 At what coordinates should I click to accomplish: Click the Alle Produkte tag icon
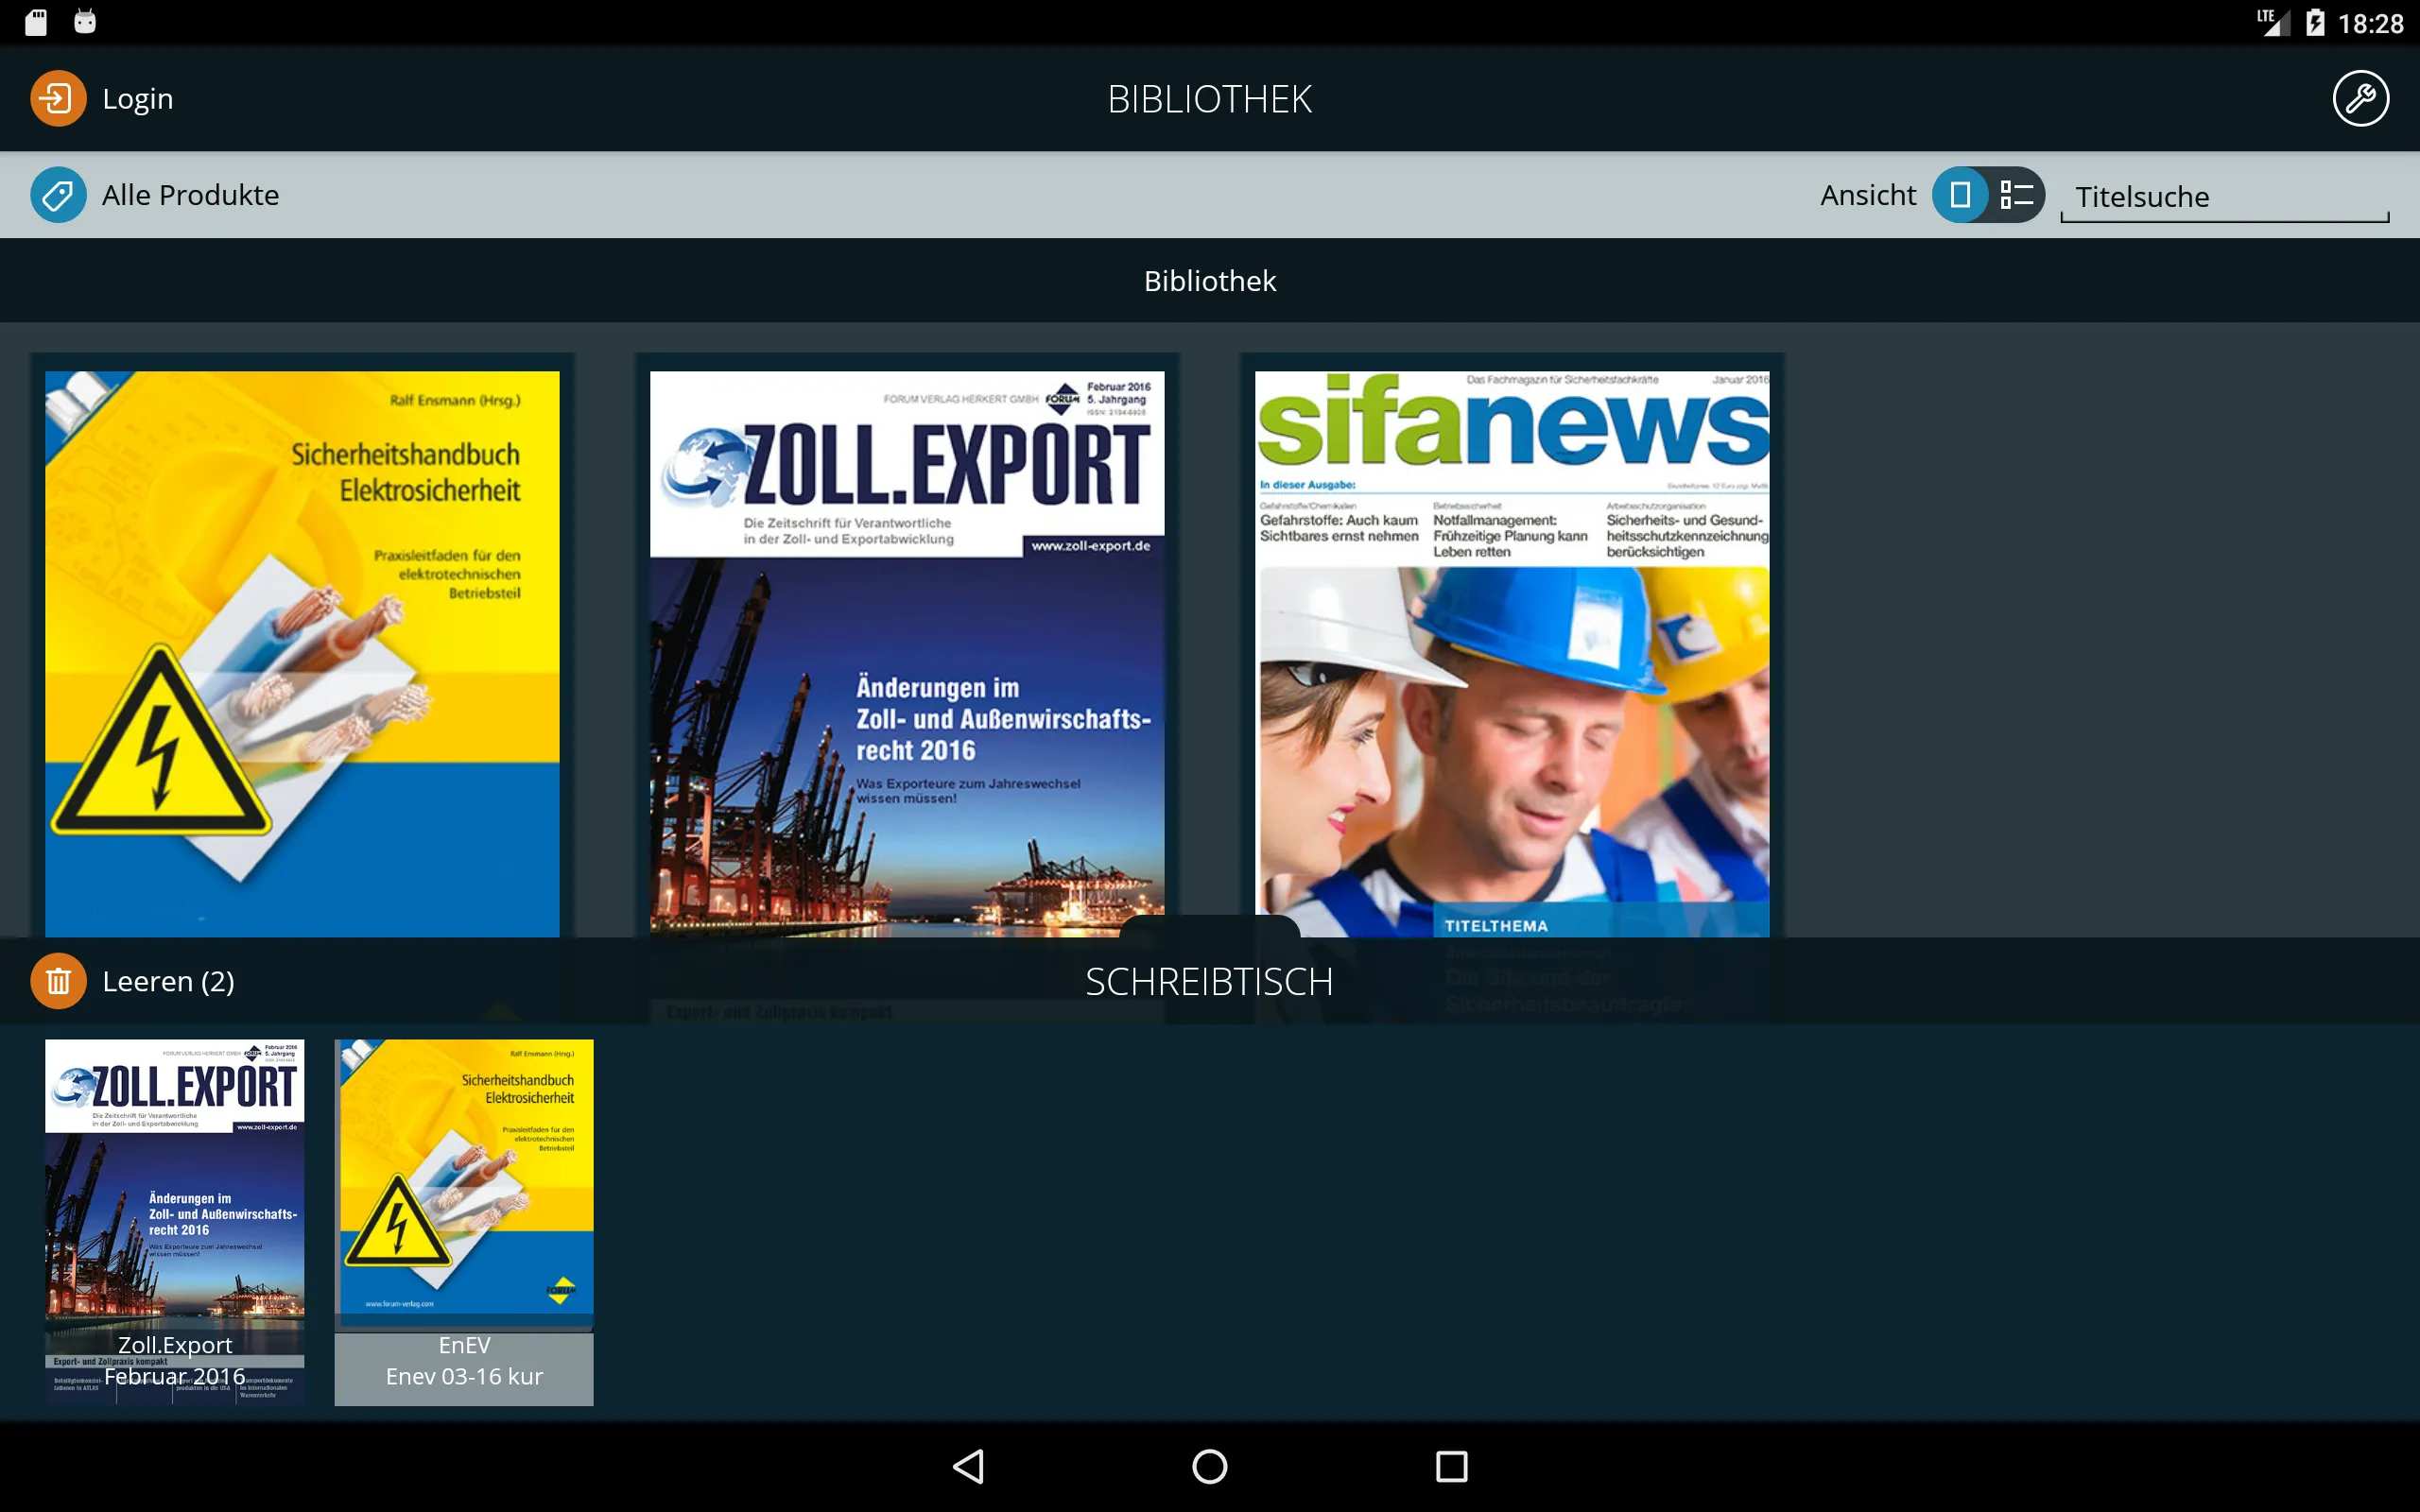(x=58, y=195)
